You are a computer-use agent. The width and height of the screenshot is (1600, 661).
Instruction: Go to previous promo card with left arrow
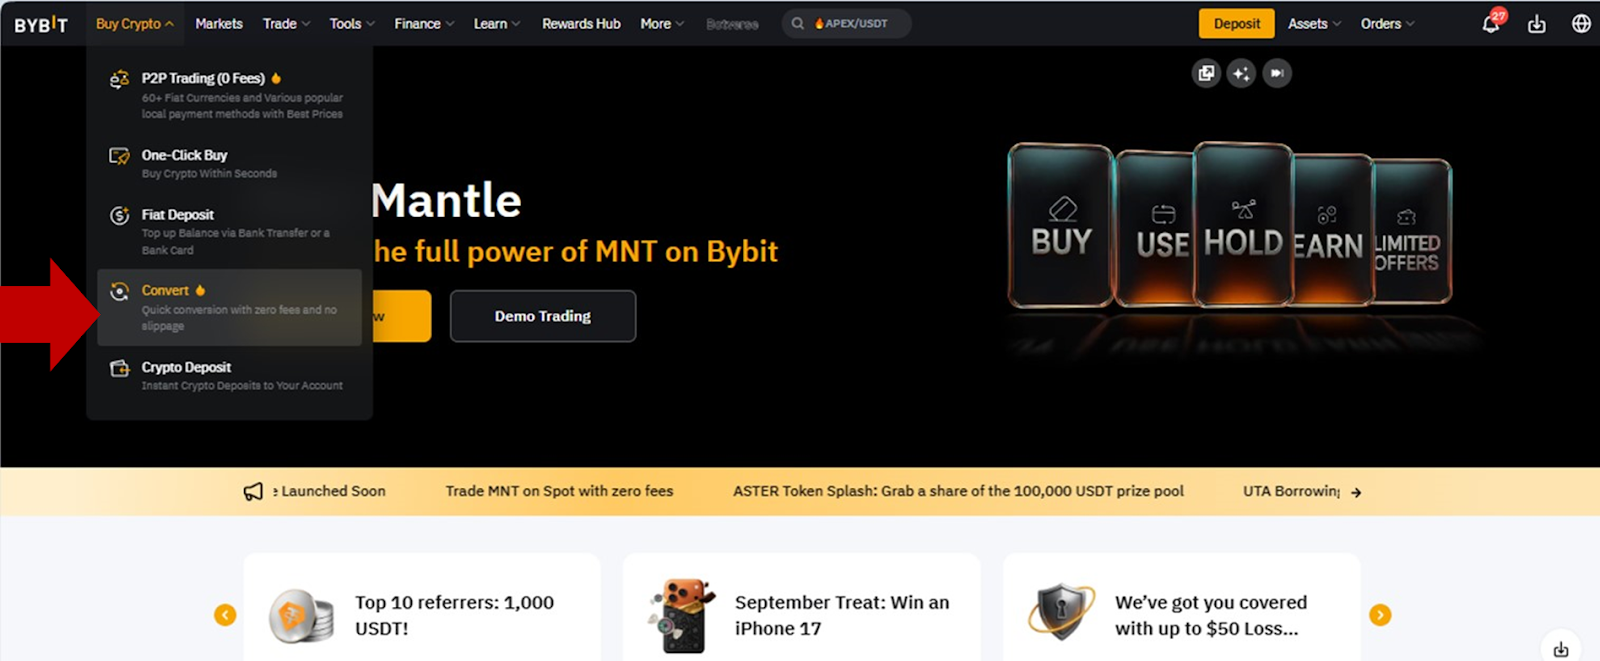[225, 615]
